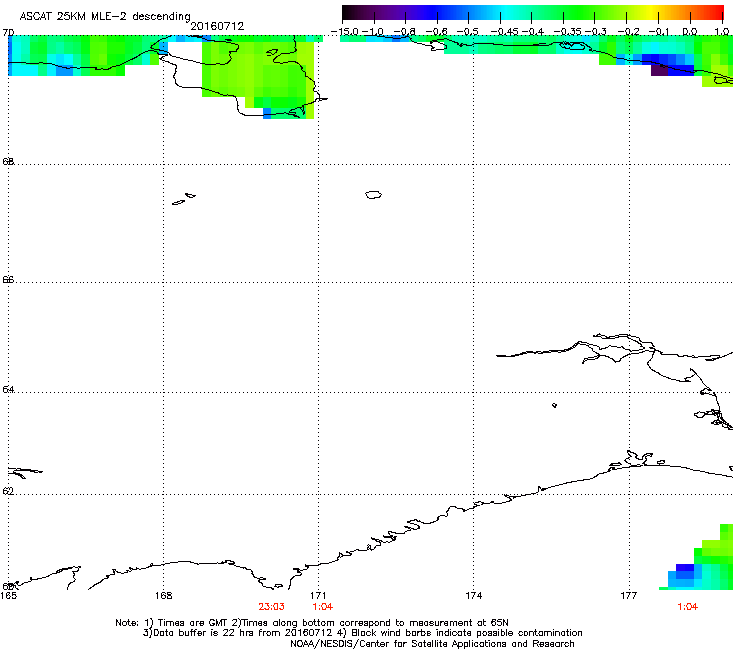Click the red 1:04 time below longitude 177
Screen dimensions: 740x650
coord(688,607)
